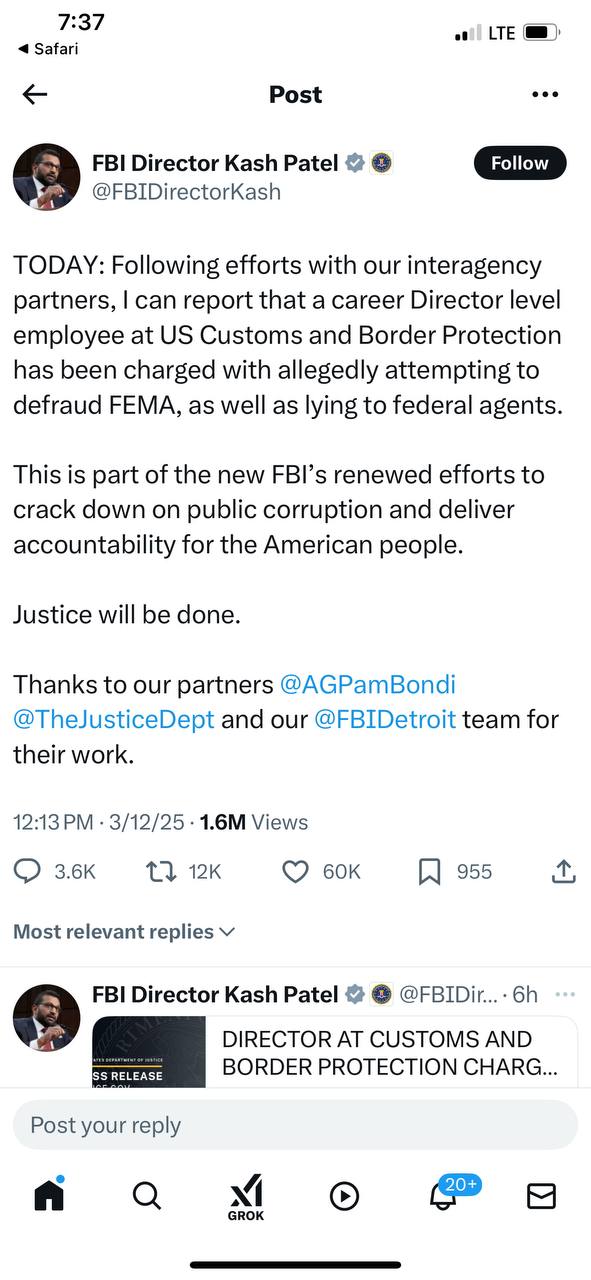Expand the Most relevant replies dropdown
This screenshot has height=1280, width=591.
tap(124, 931)
